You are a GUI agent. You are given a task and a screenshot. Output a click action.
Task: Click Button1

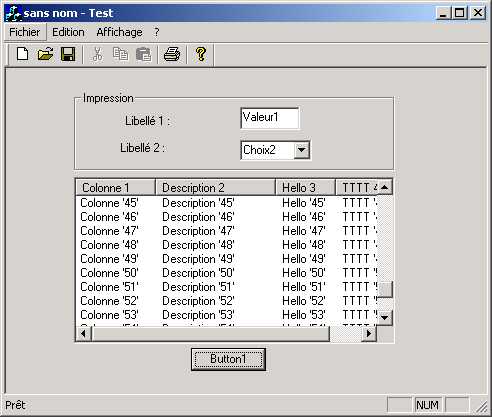[x=228, y=359]
